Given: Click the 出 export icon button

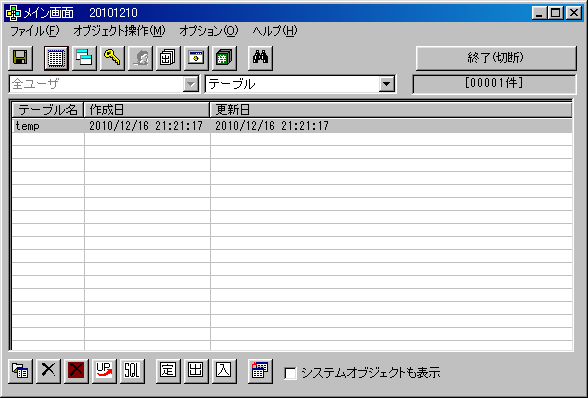Looking at the screenshot, I should click(196, 371).
